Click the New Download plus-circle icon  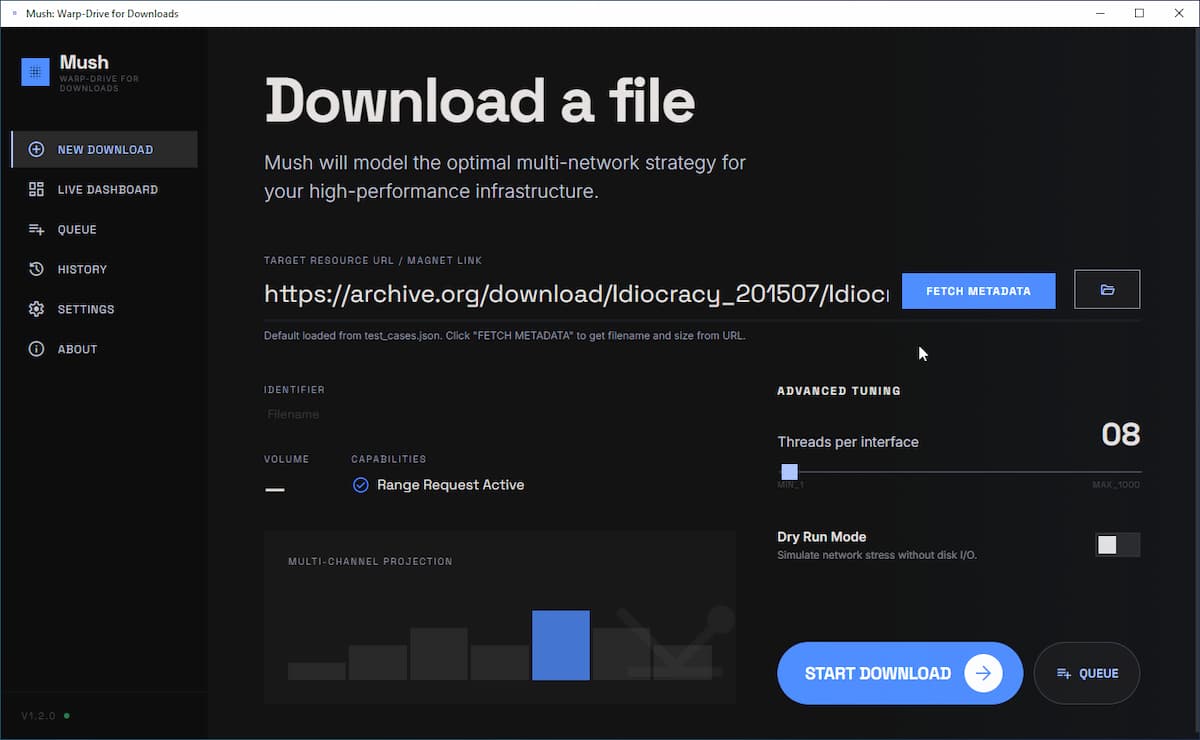coord(36,149)
